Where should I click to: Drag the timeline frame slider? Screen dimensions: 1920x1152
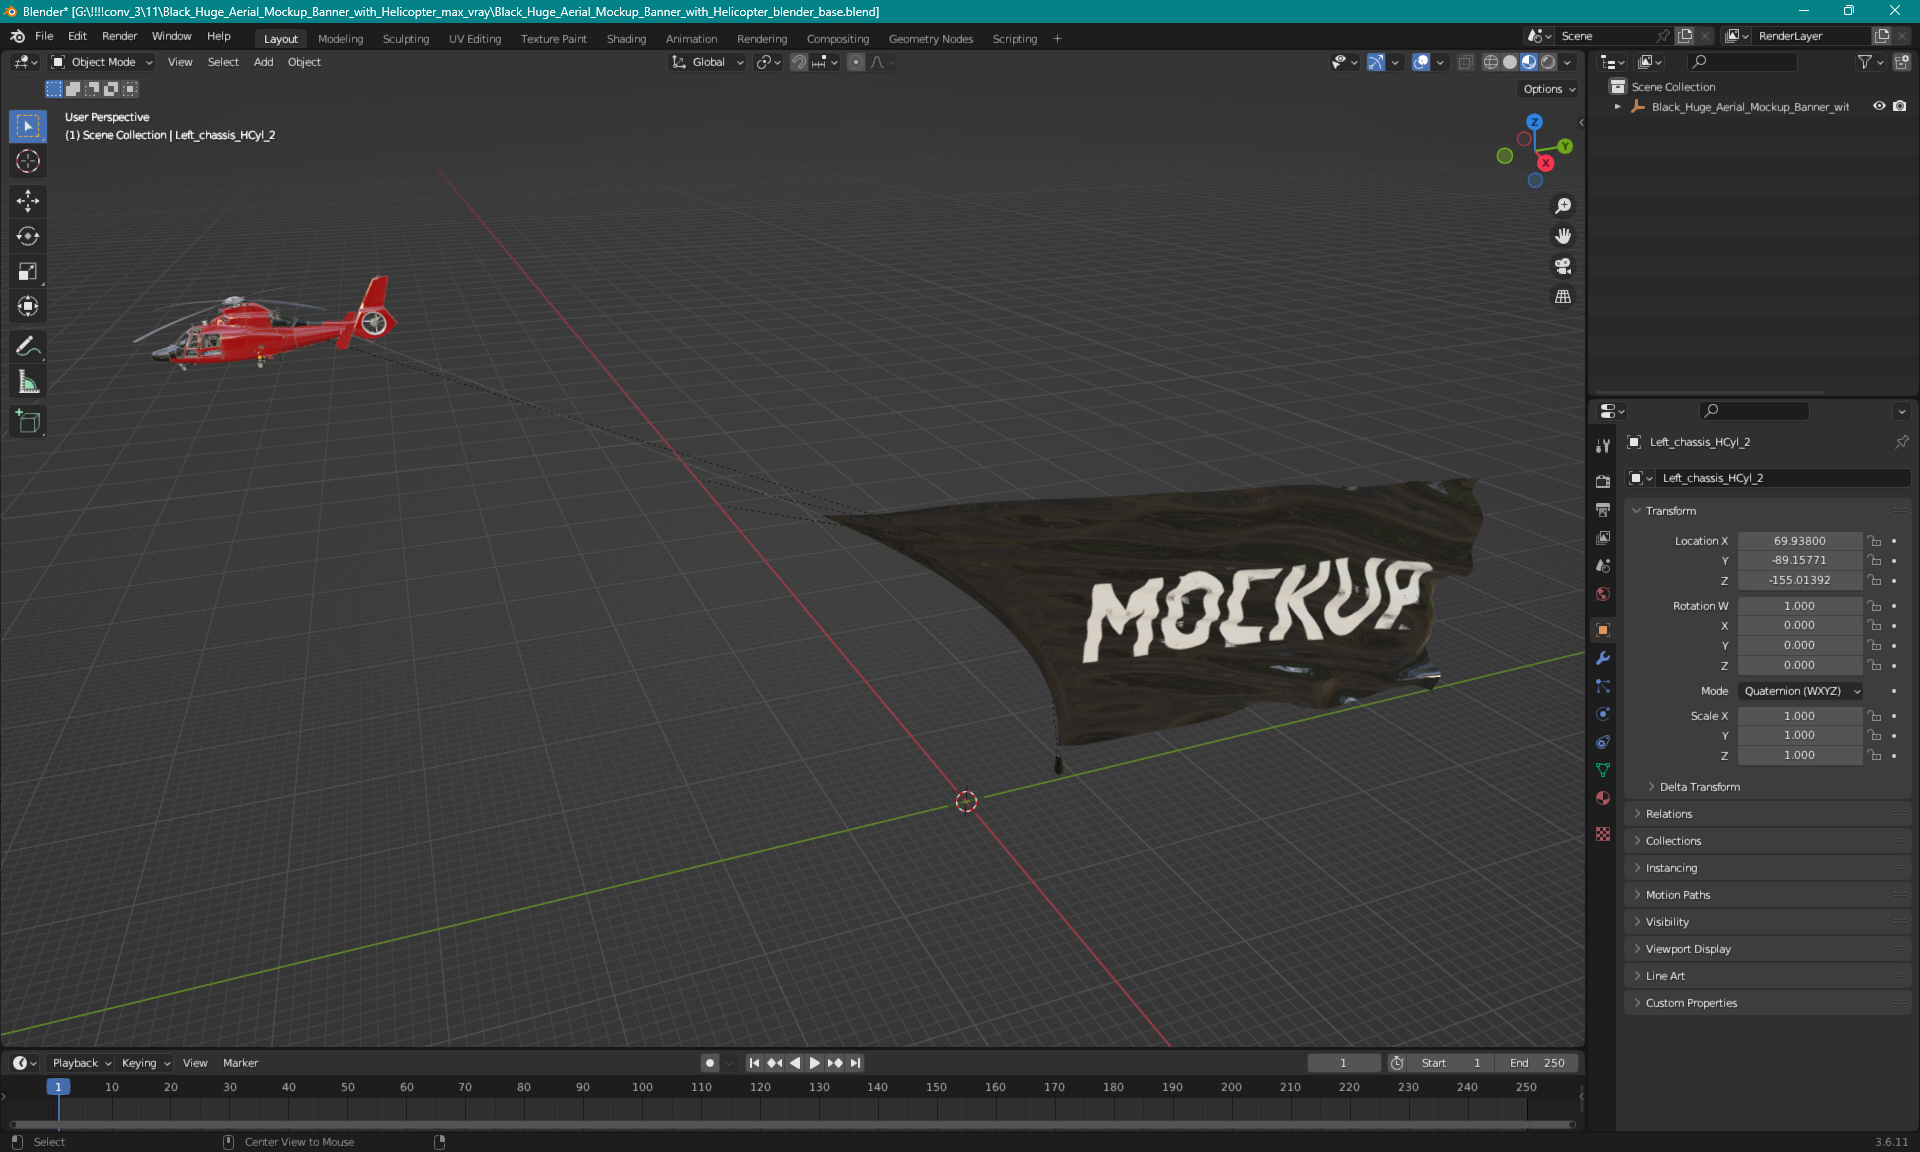pyautogui.click(x=58, y=1086)
